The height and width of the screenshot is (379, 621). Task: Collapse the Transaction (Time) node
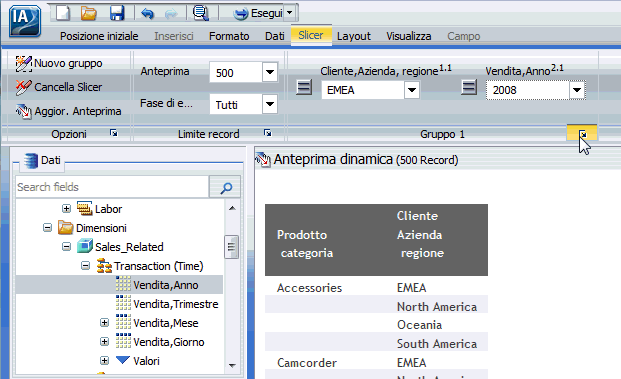pos(85,266)
